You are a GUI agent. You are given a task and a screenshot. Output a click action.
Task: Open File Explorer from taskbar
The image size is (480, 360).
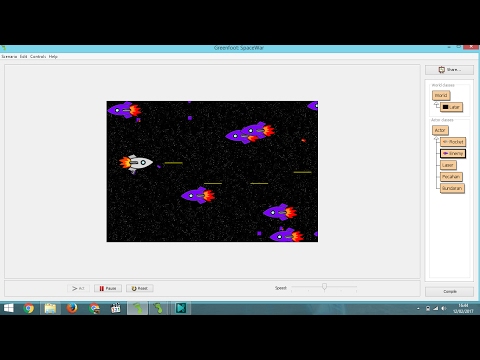[50, 308]
